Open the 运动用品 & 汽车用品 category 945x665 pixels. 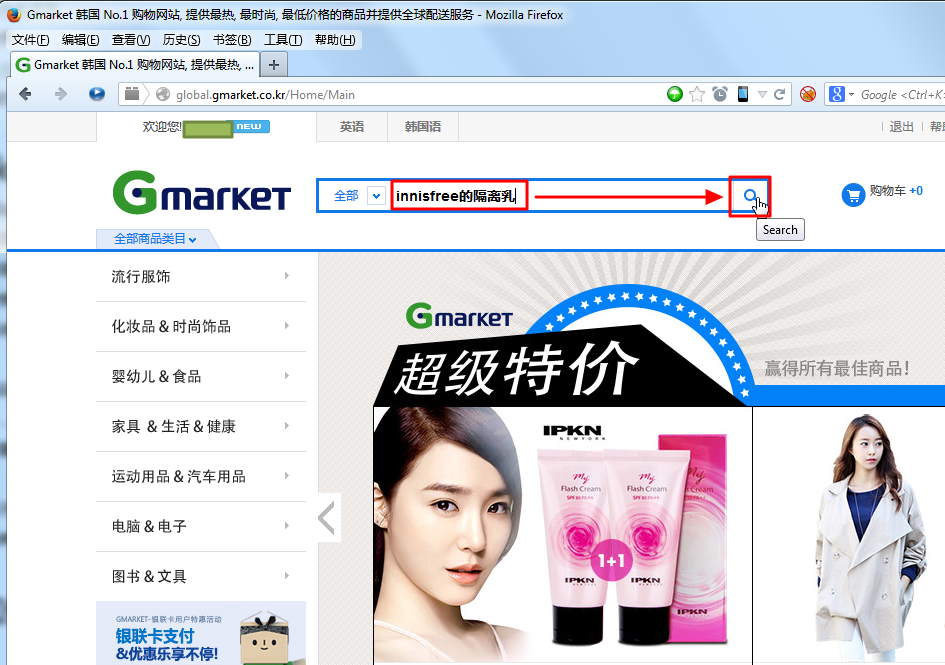click(178, 476)
